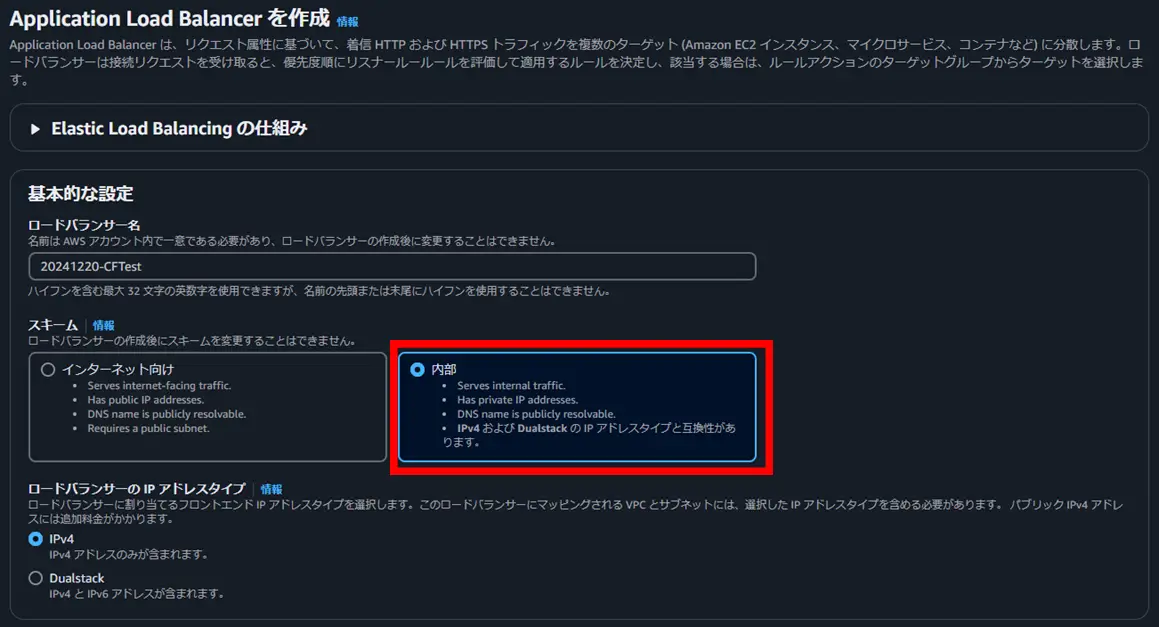1159x627 pixels.
Task: Click the スキーム section label
Action: tap(52, 325)
